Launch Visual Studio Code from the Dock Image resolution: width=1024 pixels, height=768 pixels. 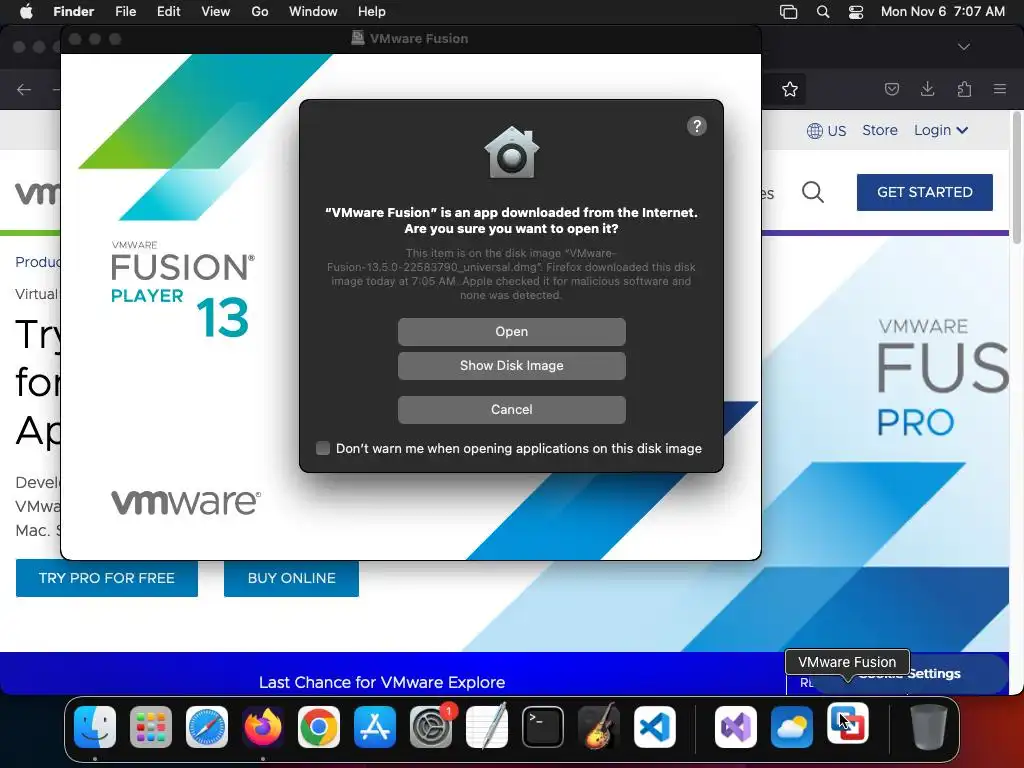click(654, 727)
